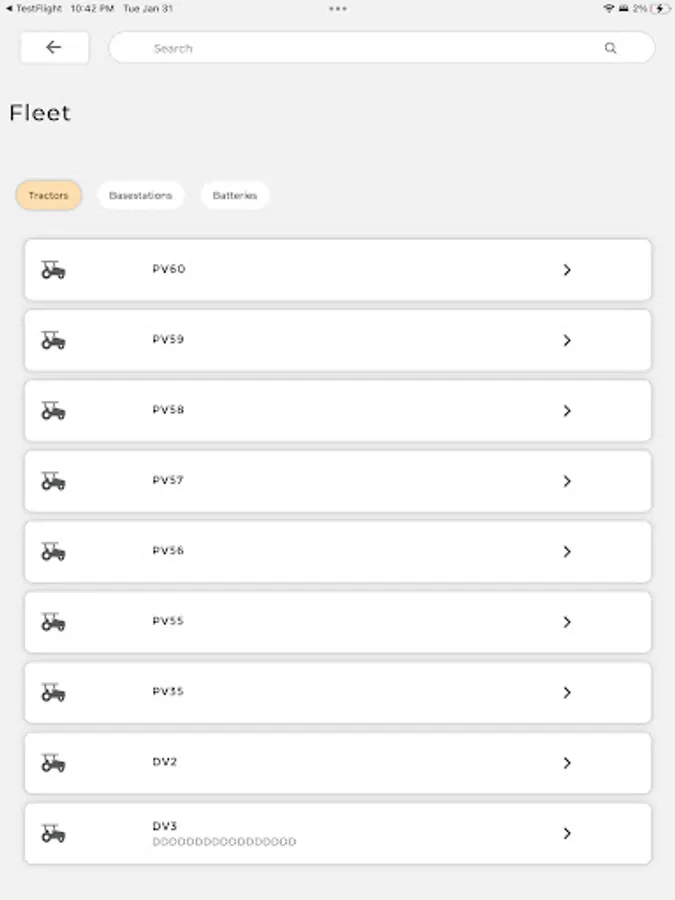This screenshot has height=900, width=675.
Task: Return to TestFlight from status bar
Action: pos(35,8)
